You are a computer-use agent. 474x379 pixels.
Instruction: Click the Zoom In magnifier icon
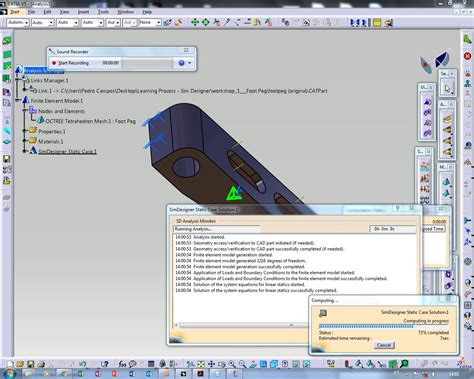click(232, 364)
